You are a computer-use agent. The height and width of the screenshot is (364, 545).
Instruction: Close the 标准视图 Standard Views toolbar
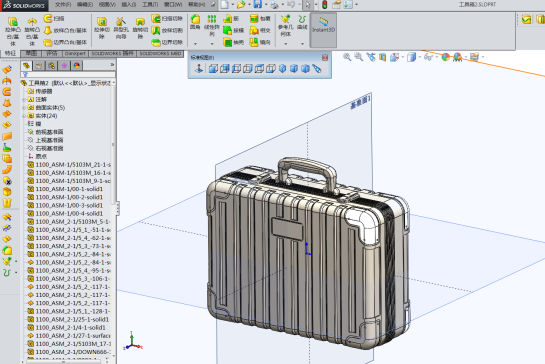[x=325, y=57]
